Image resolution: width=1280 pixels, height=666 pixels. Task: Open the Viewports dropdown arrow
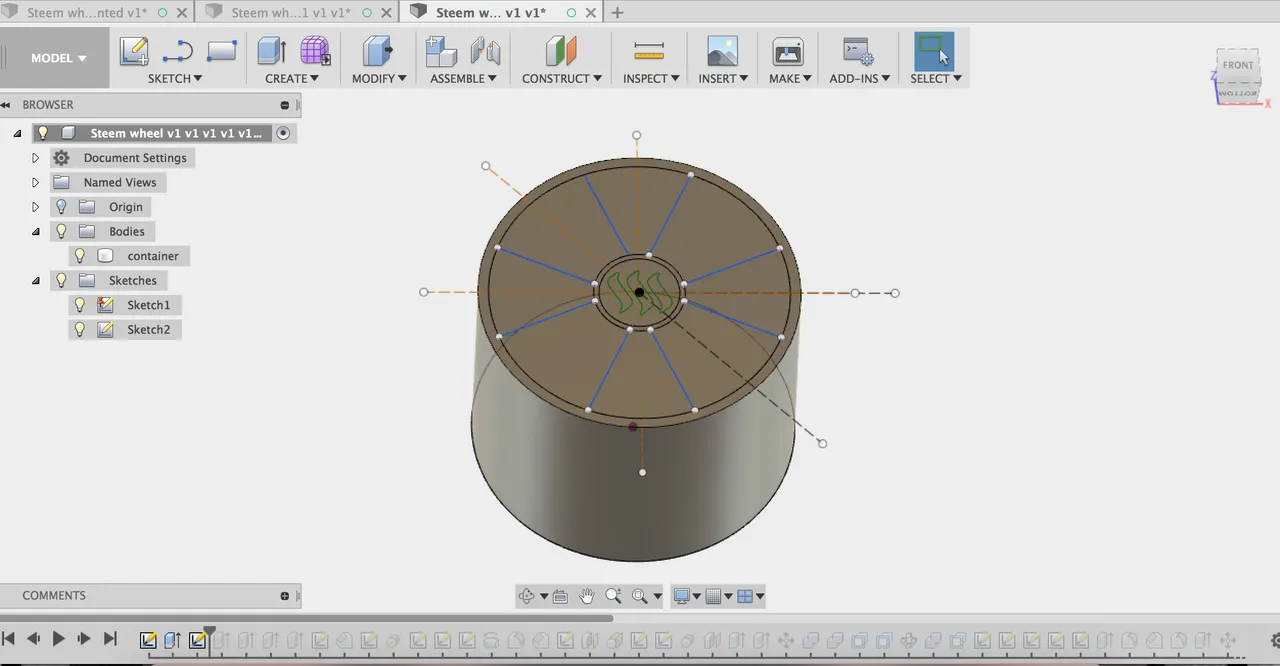click(760, 596)
